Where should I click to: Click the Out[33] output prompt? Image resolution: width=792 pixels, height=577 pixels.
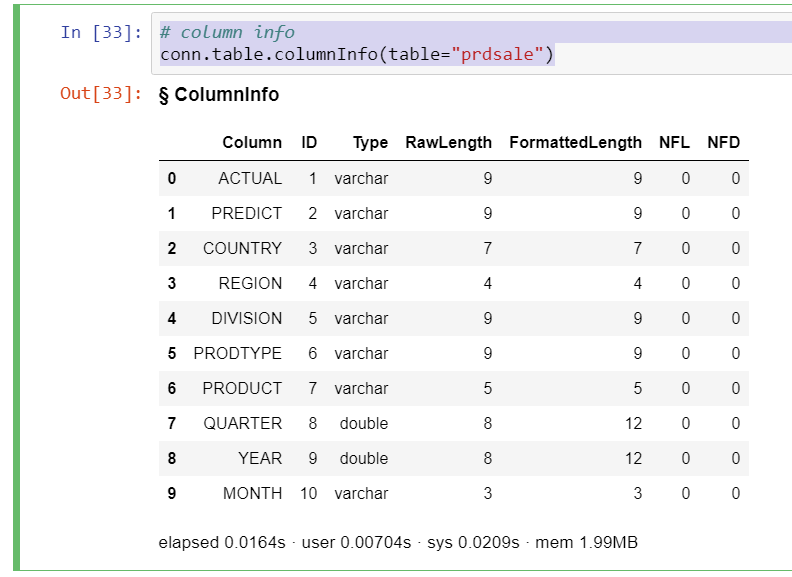click(x=100, y=94)
